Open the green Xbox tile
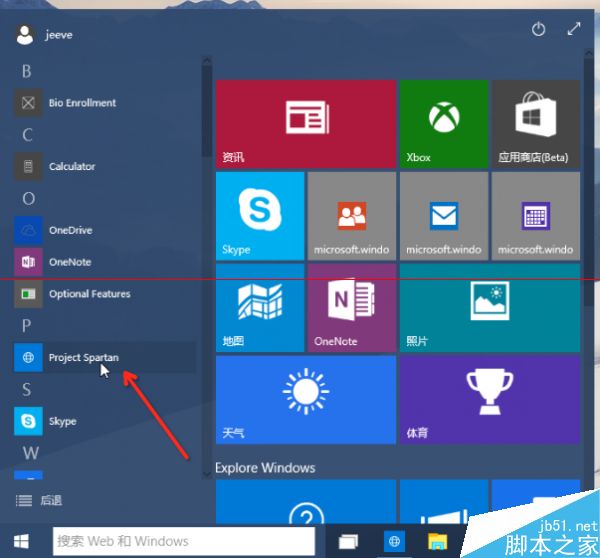Screen dimensions: 600x558 [x=444, y=124]
